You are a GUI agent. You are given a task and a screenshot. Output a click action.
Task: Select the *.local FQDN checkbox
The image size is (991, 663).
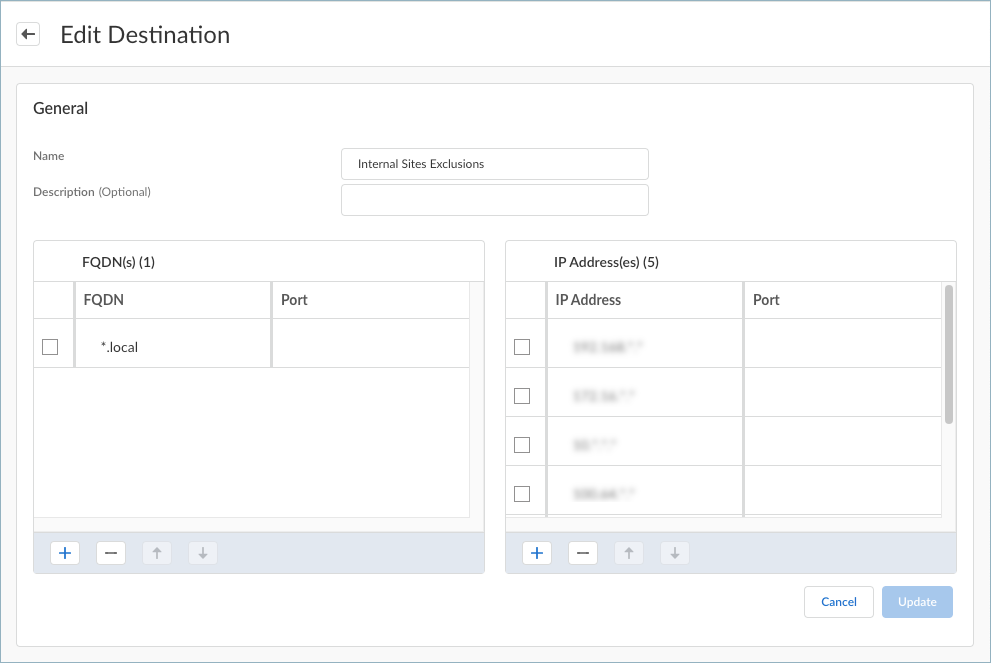click(50, 347)
